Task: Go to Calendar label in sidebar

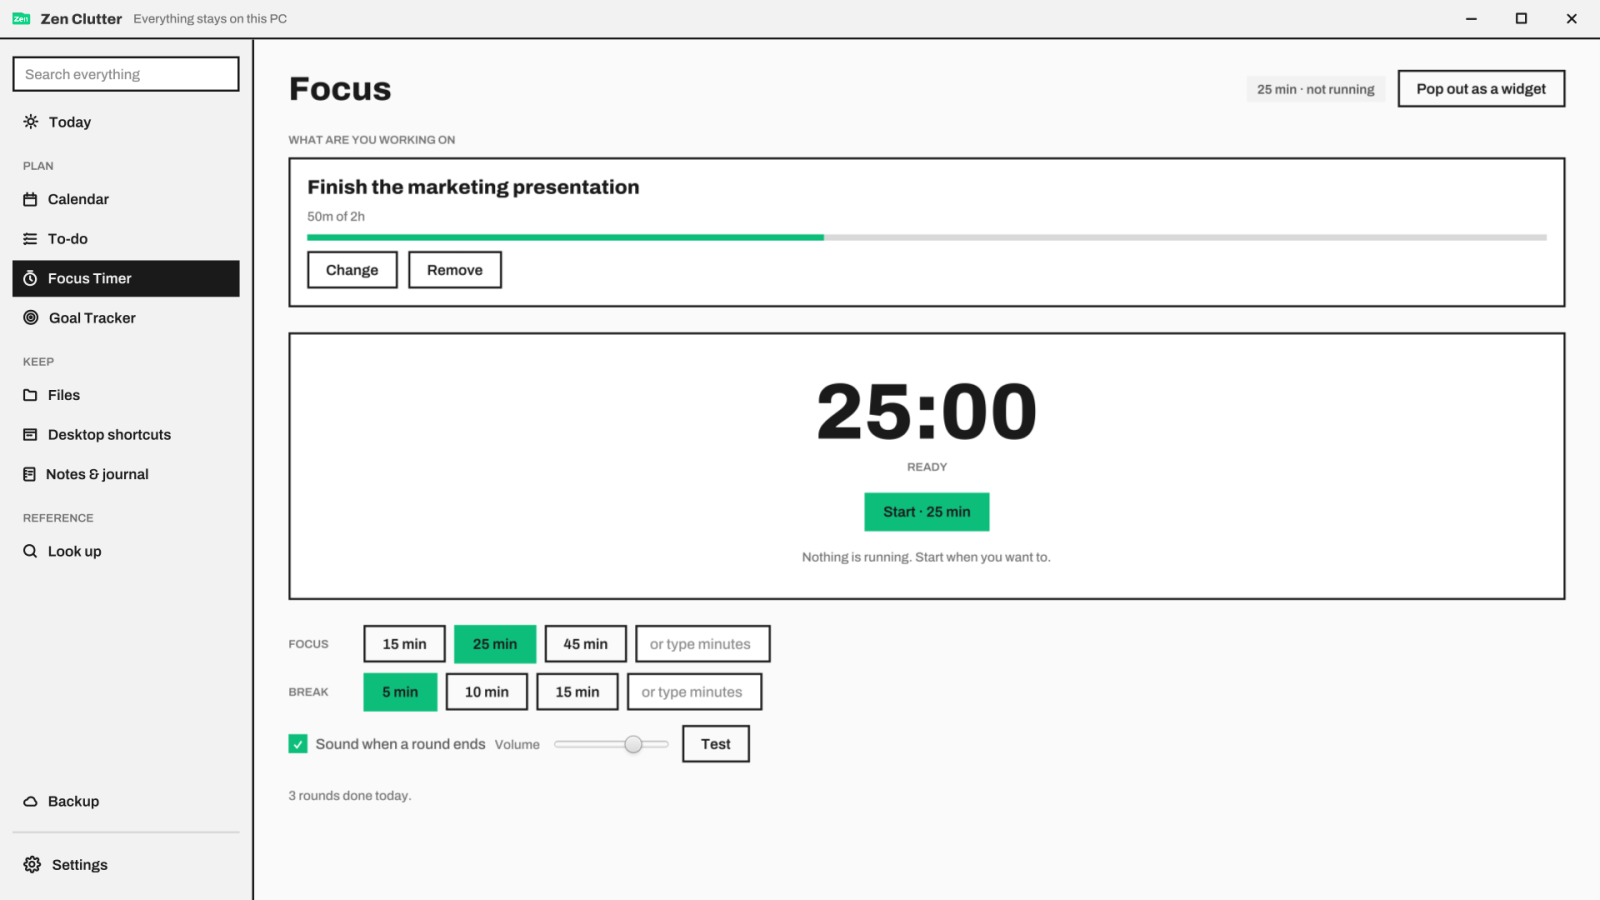Action: point(78,199)
